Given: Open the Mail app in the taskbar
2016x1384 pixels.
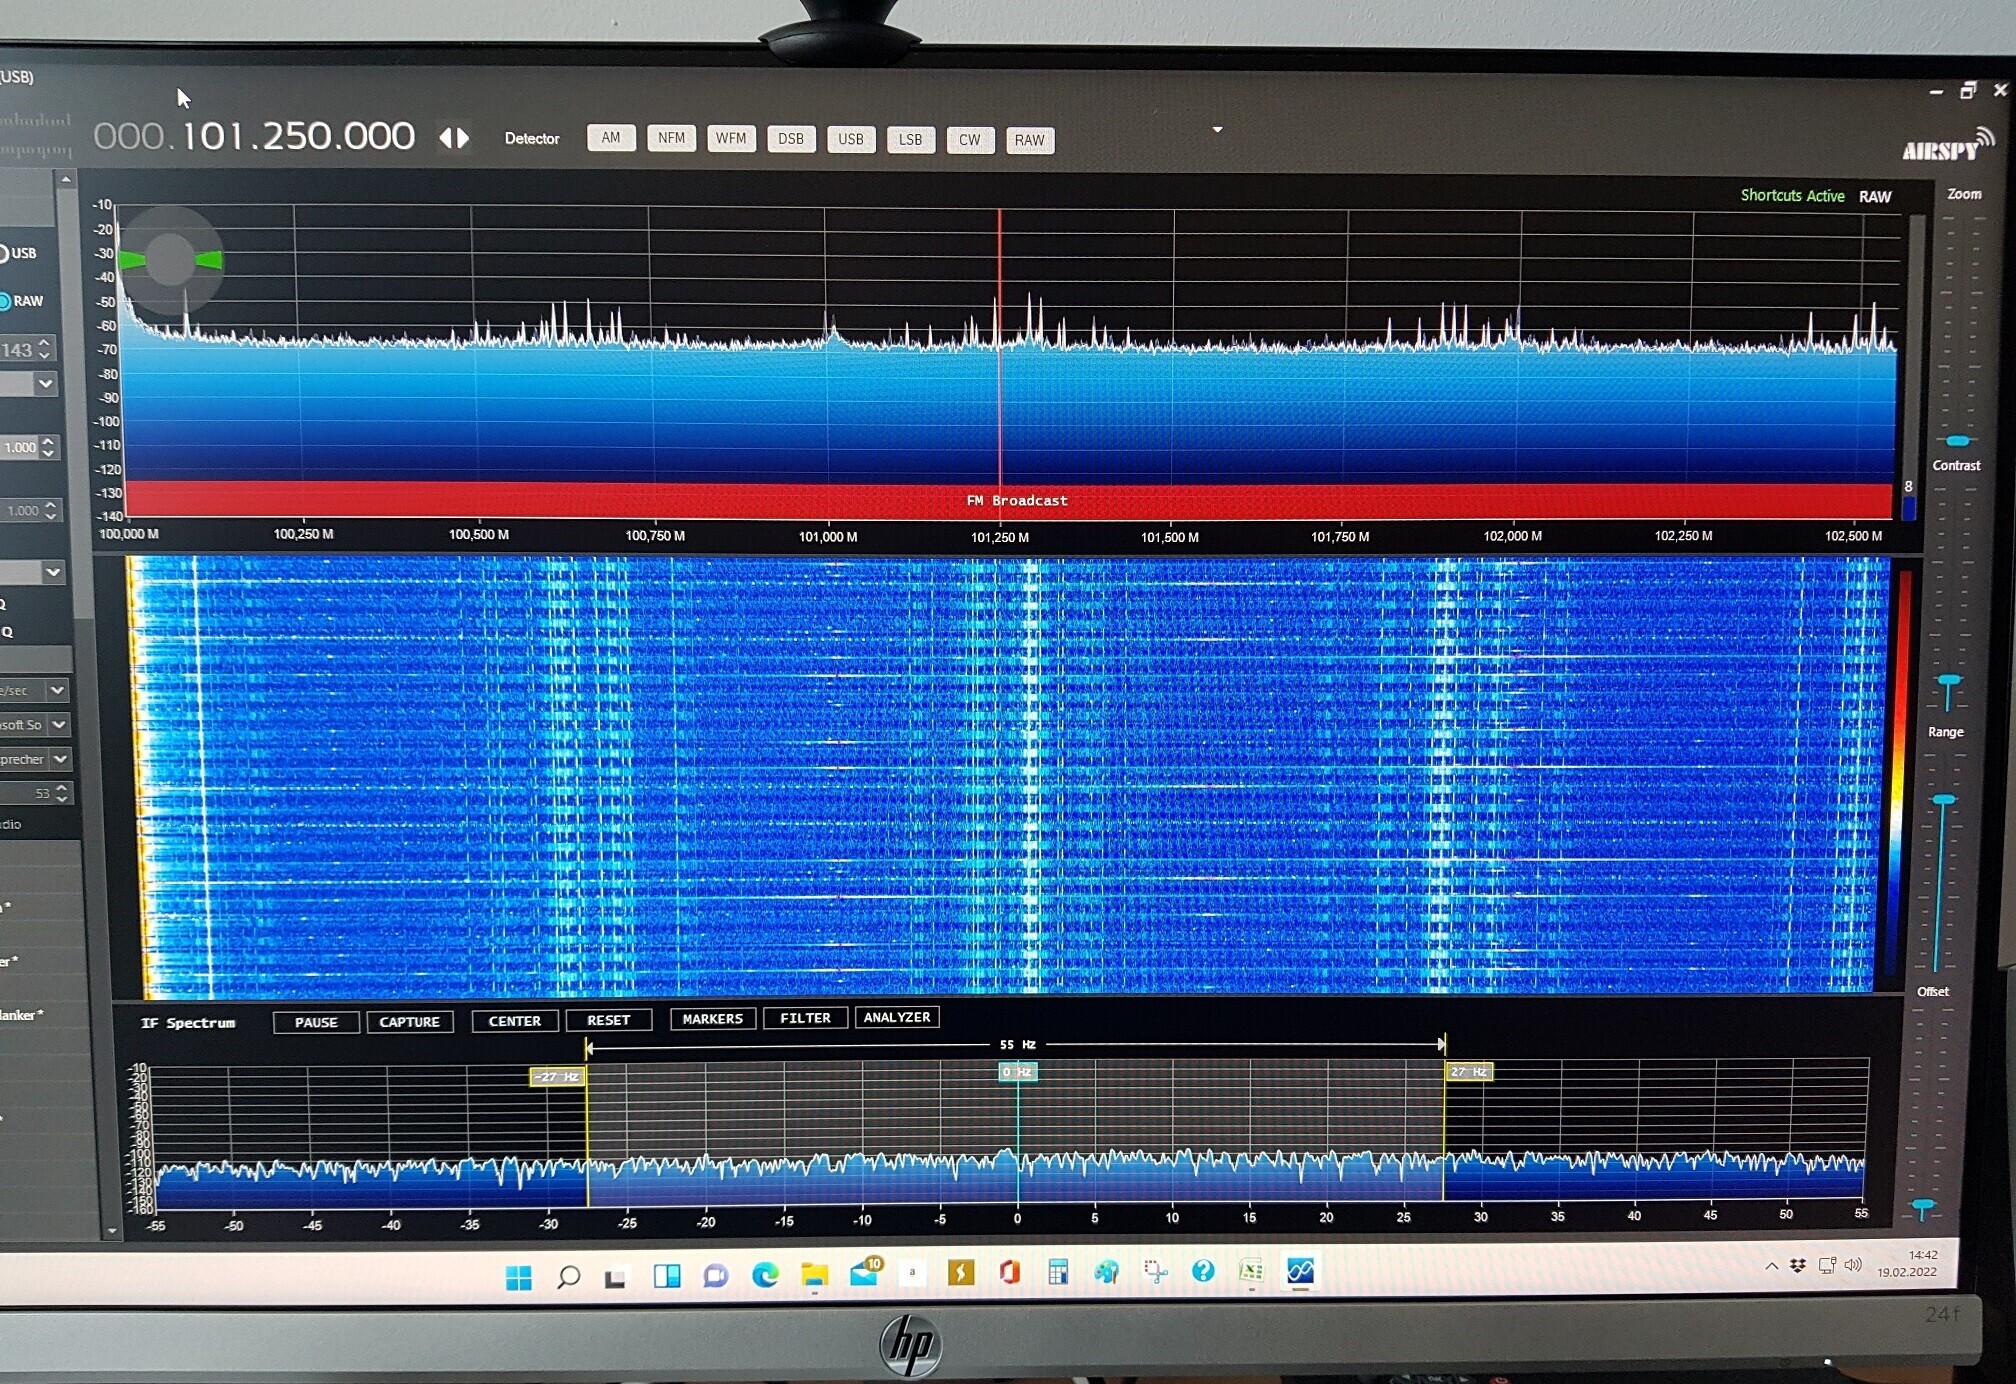Looking at the screenshot, I should [x=863, y=1273].
